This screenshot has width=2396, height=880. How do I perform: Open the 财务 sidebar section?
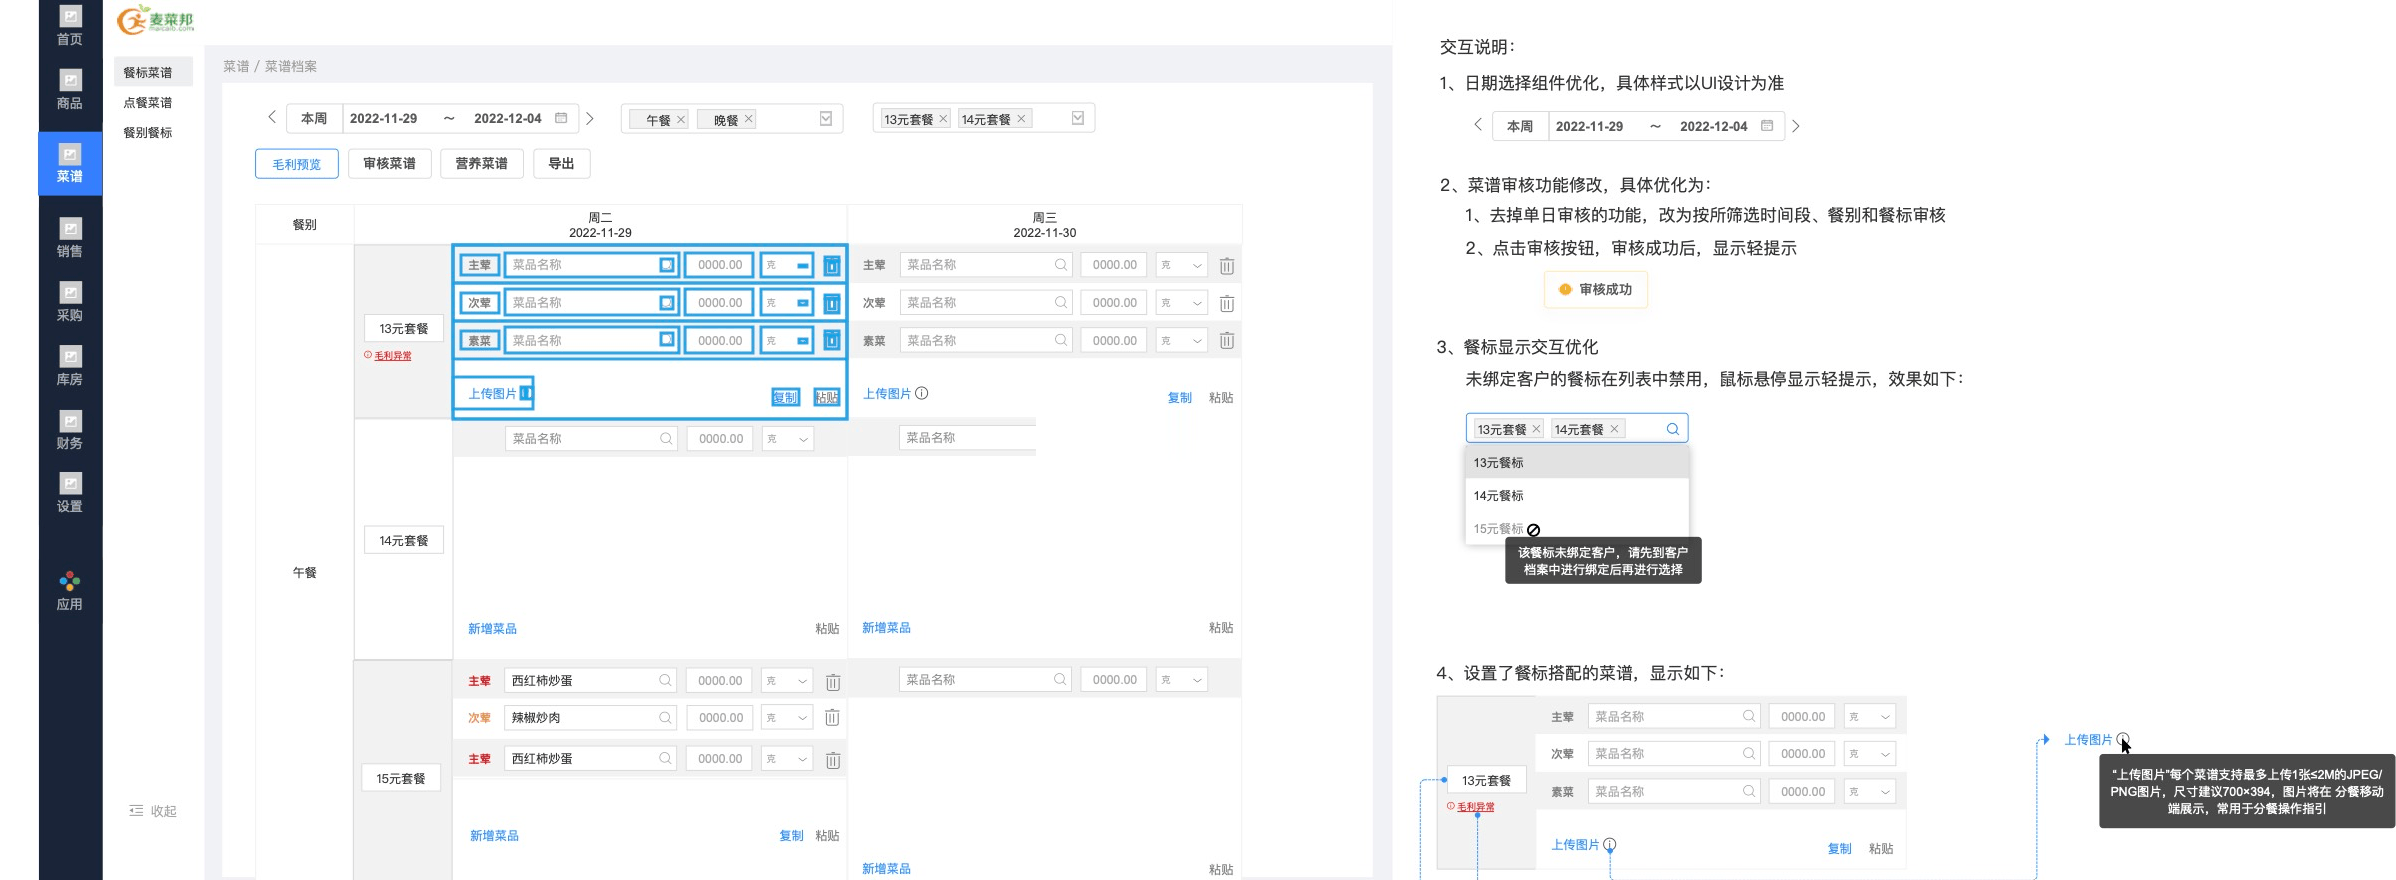70,430
